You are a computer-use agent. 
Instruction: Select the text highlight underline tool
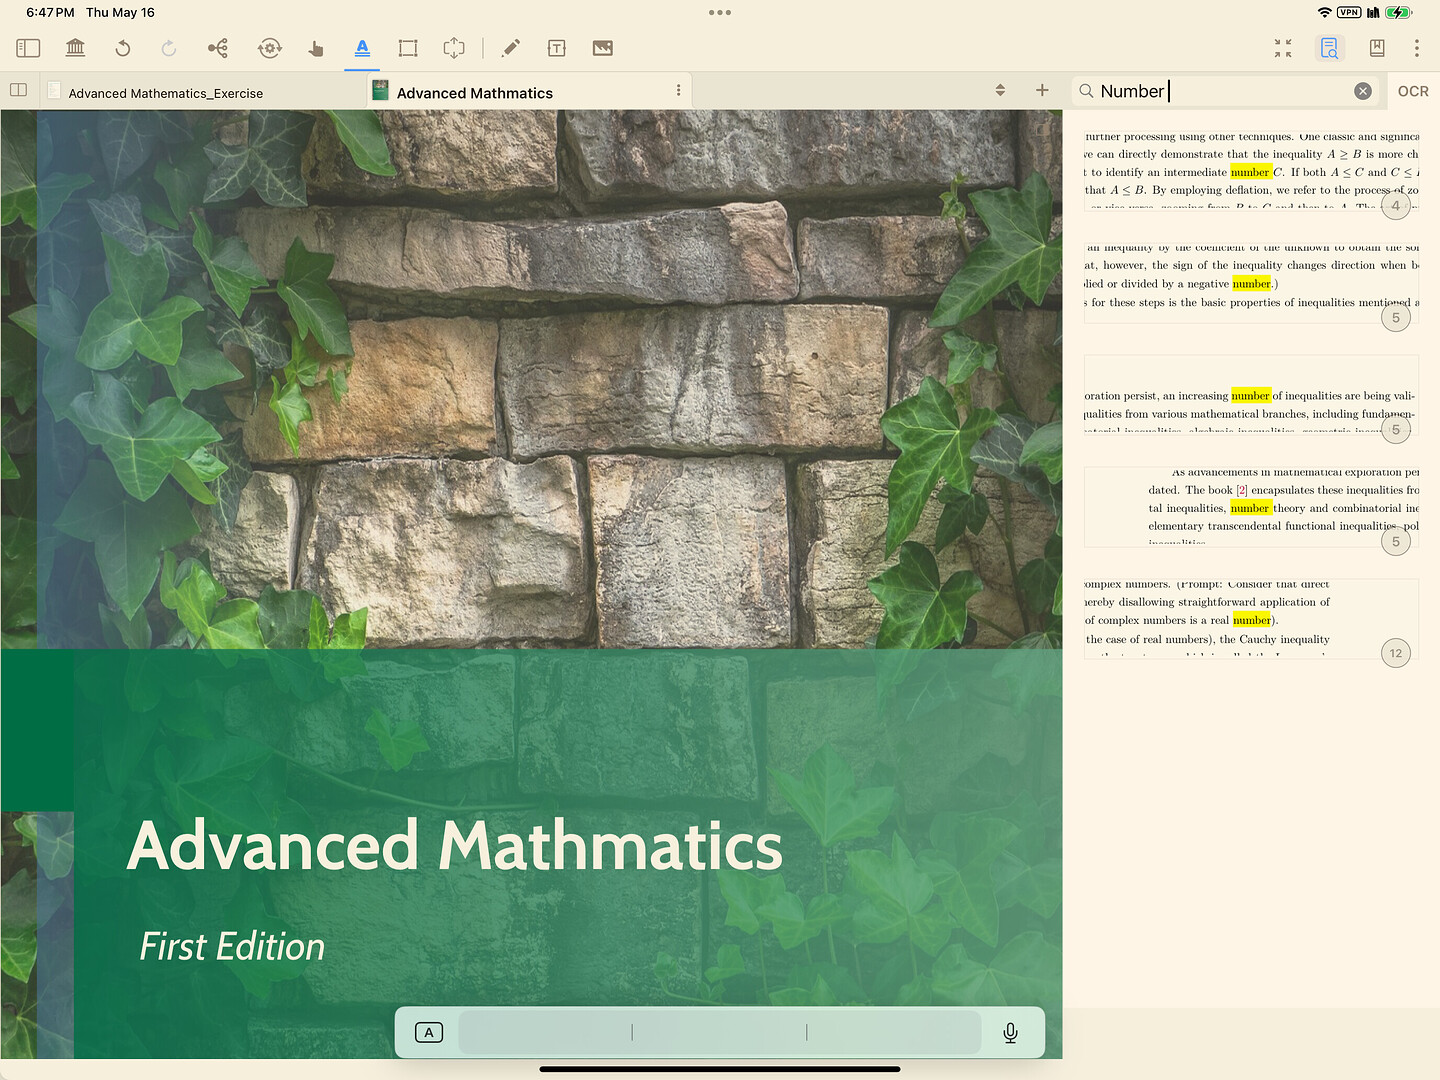tap(362, 48)
